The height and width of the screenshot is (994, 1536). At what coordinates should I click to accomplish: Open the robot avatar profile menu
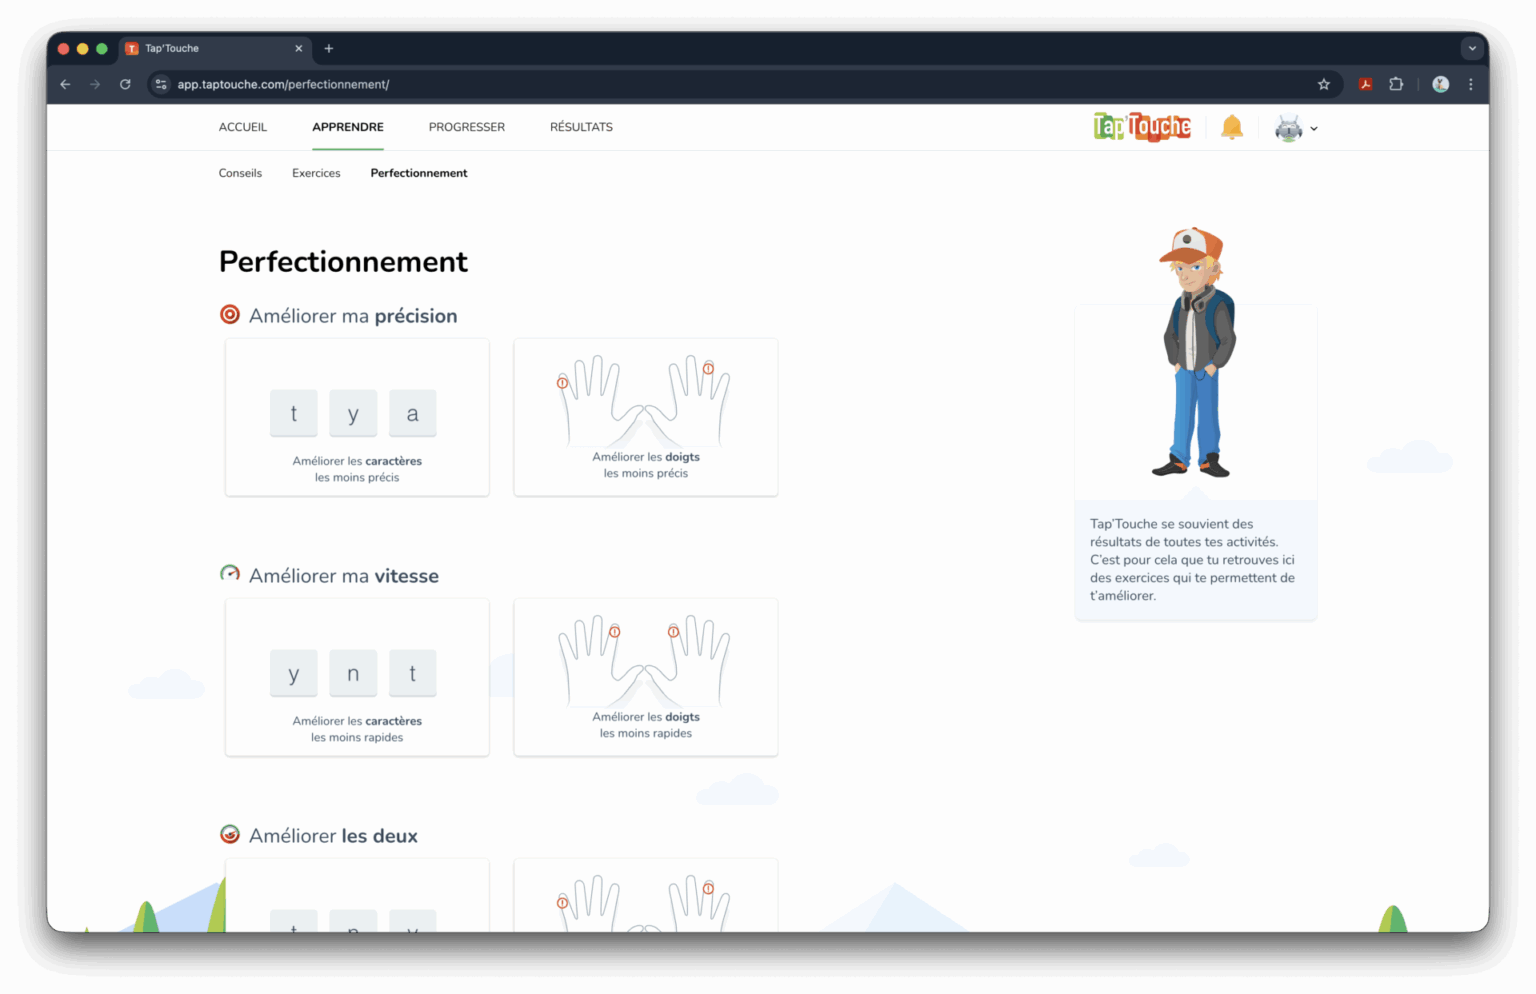(1296, 128)
